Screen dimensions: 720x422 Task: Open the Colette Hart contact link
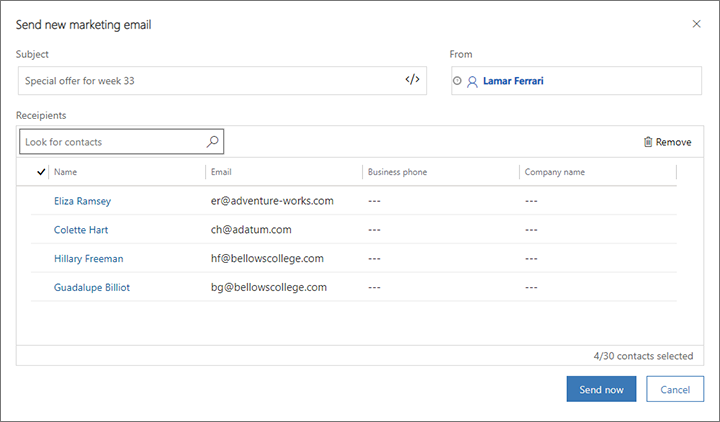tap(81, 230)
